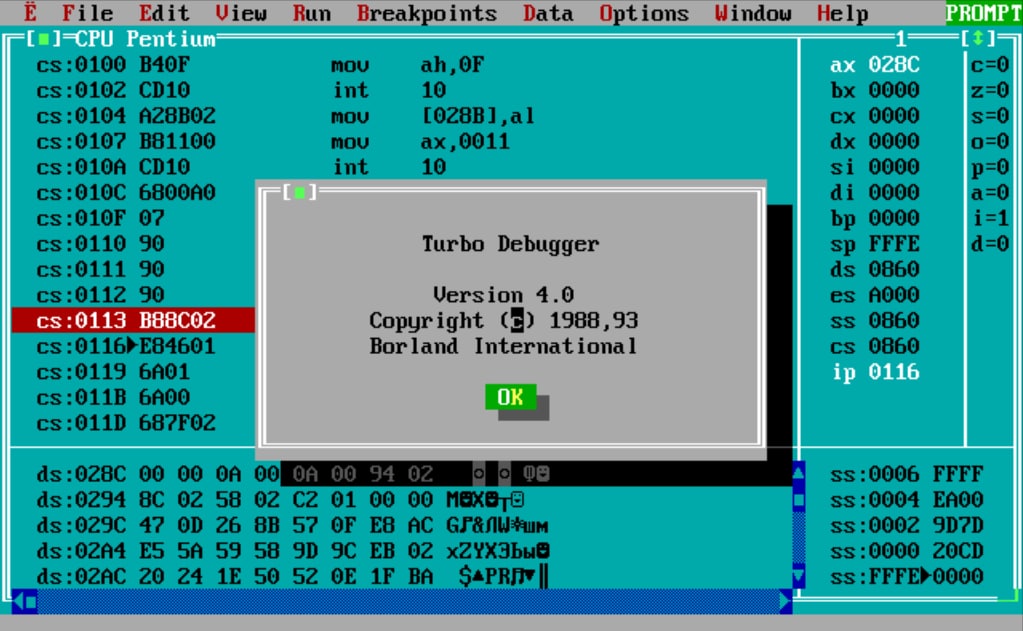
Task: Click the memory dump scrollbar down arrow
Action: coord(799,576)
